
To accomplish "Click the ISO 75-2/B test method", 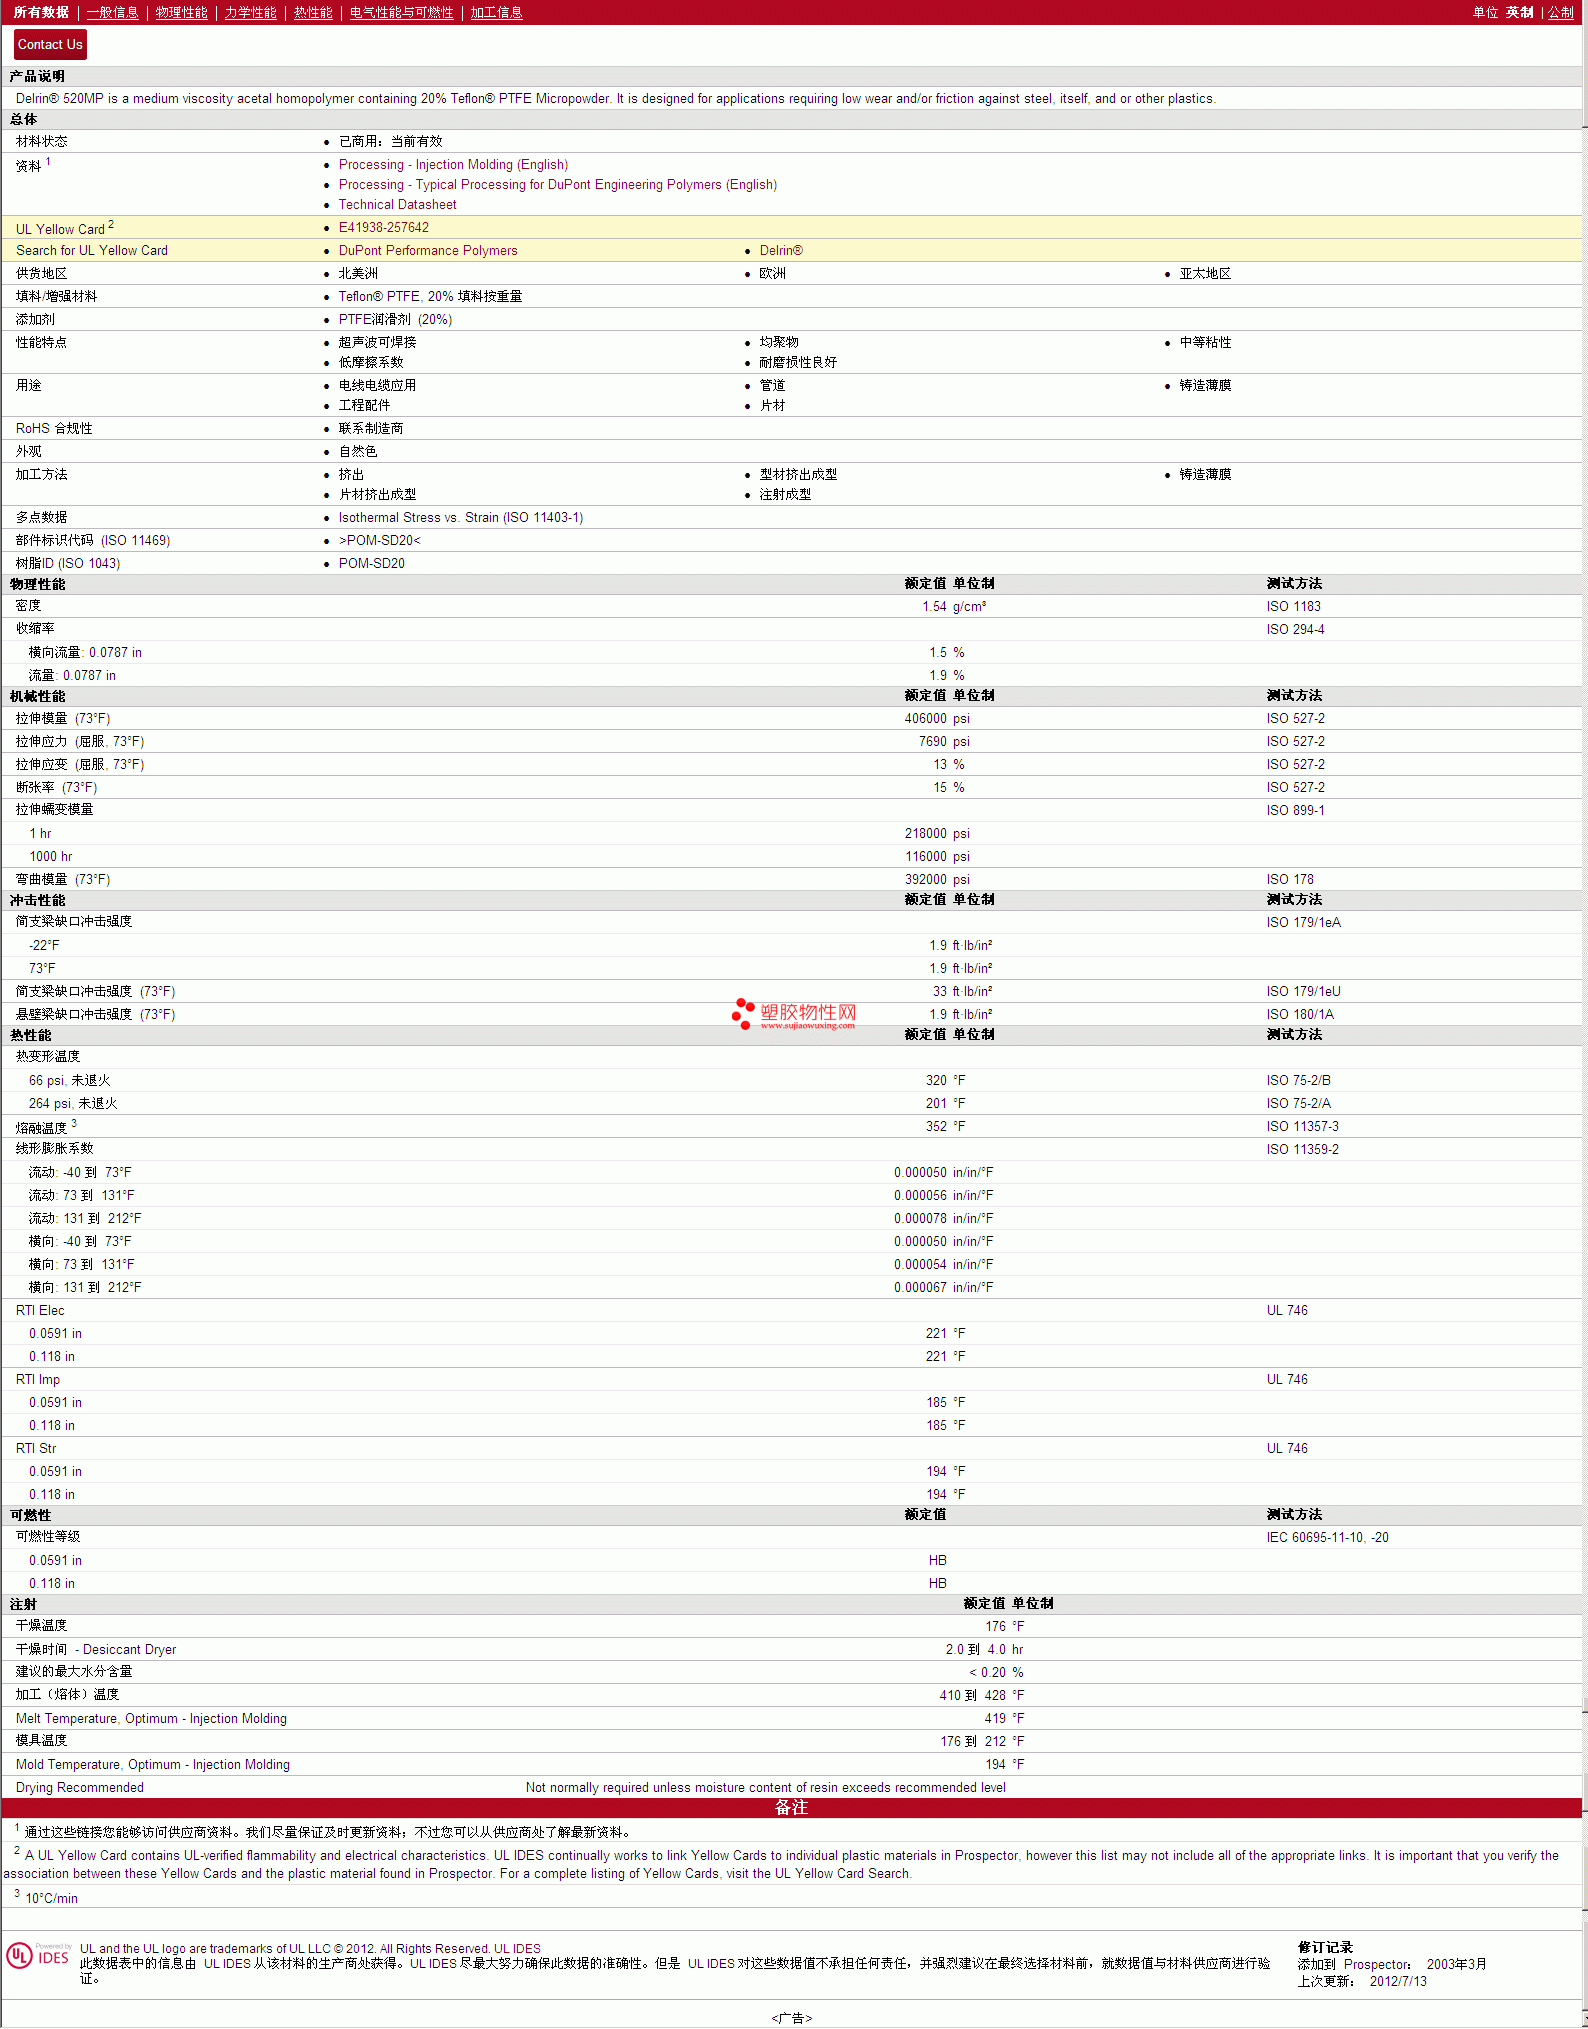I will [1299, 1081].
